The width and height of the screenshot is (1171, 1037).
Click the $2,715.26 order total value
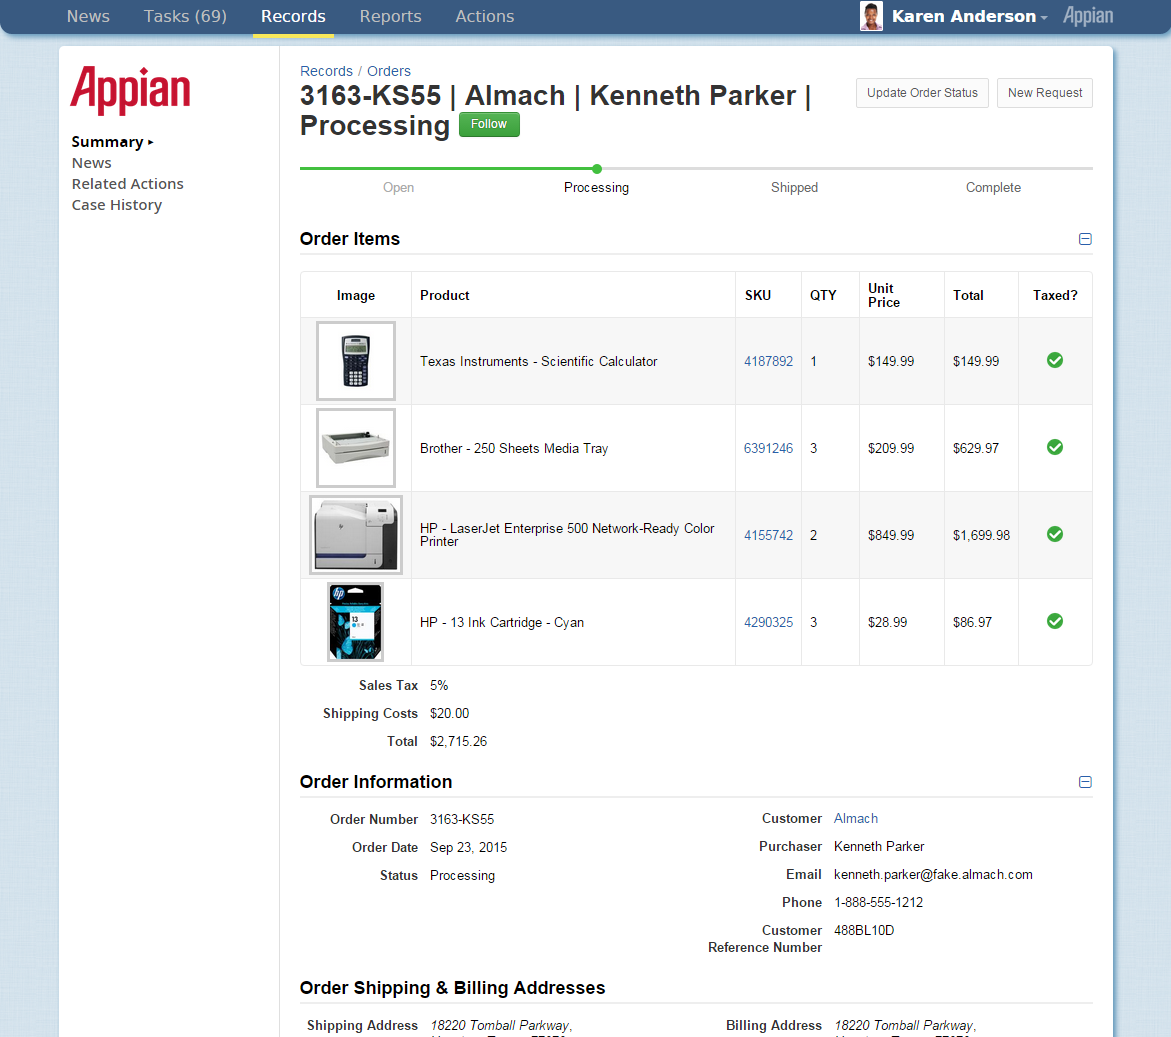tap(459, 741)
